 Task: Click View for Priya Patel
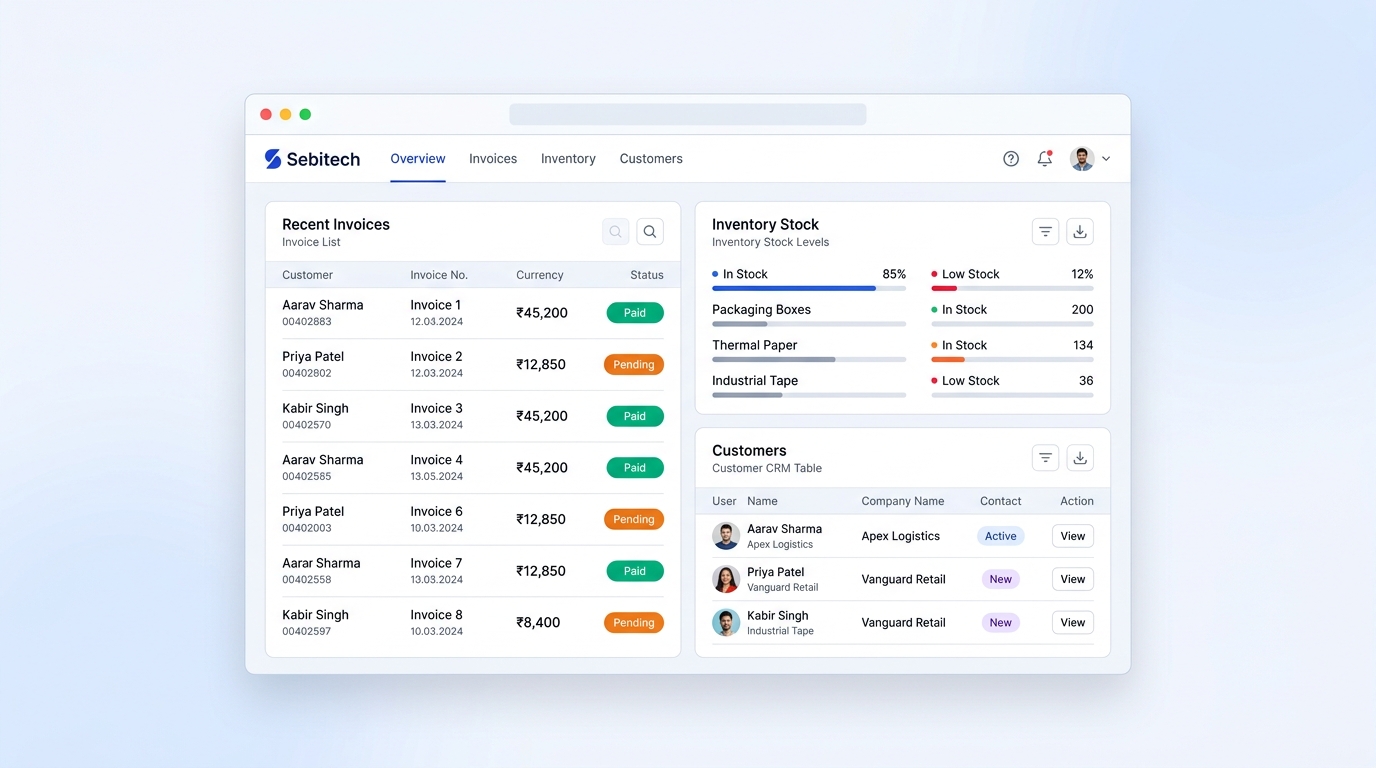pos(1073,579)
